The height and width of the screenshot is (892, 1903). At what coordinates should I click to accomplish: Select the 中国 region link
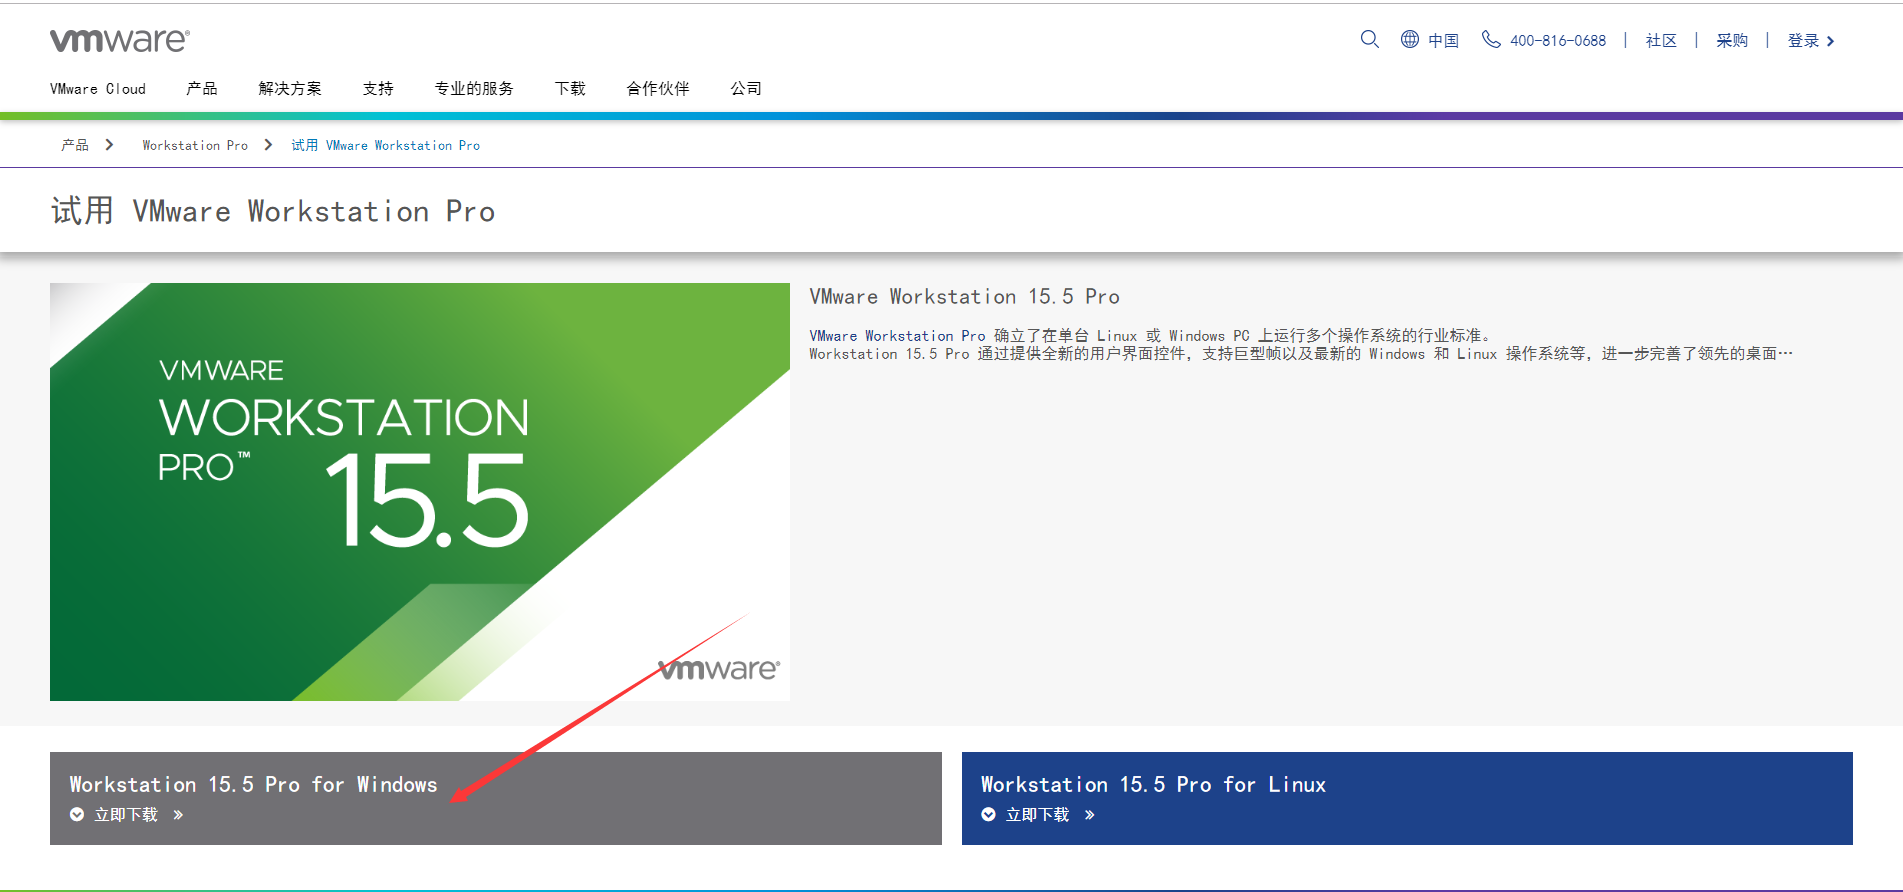1443,41
